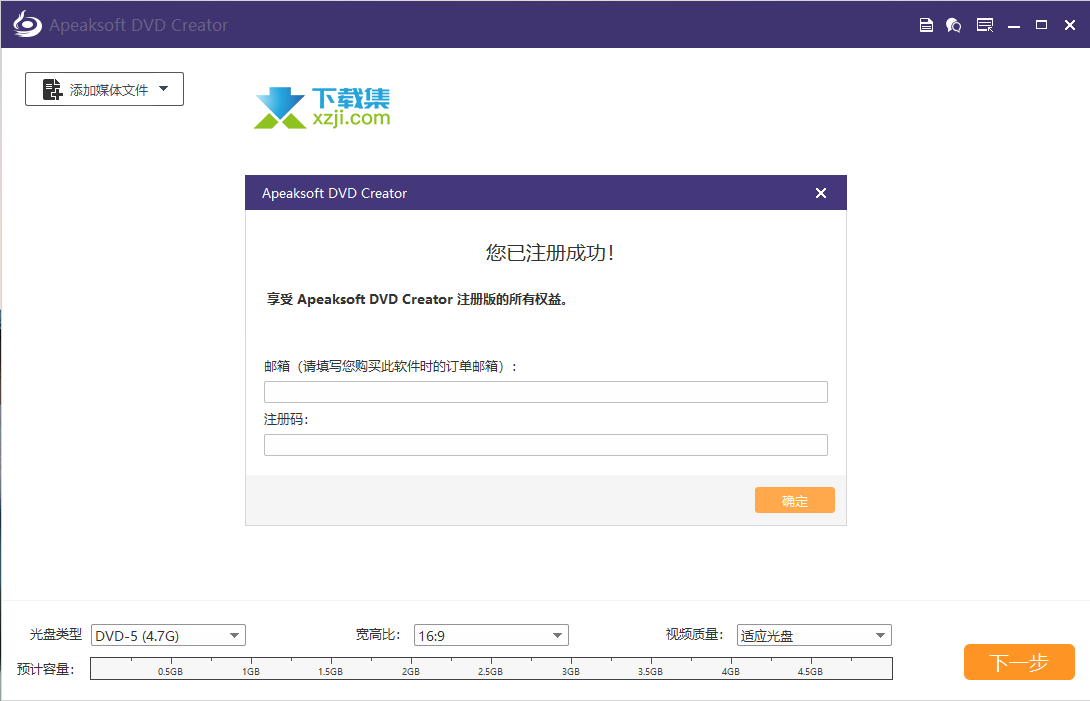Close the registration success dialog
This screenshot has height=701, width=1090.
821,193
